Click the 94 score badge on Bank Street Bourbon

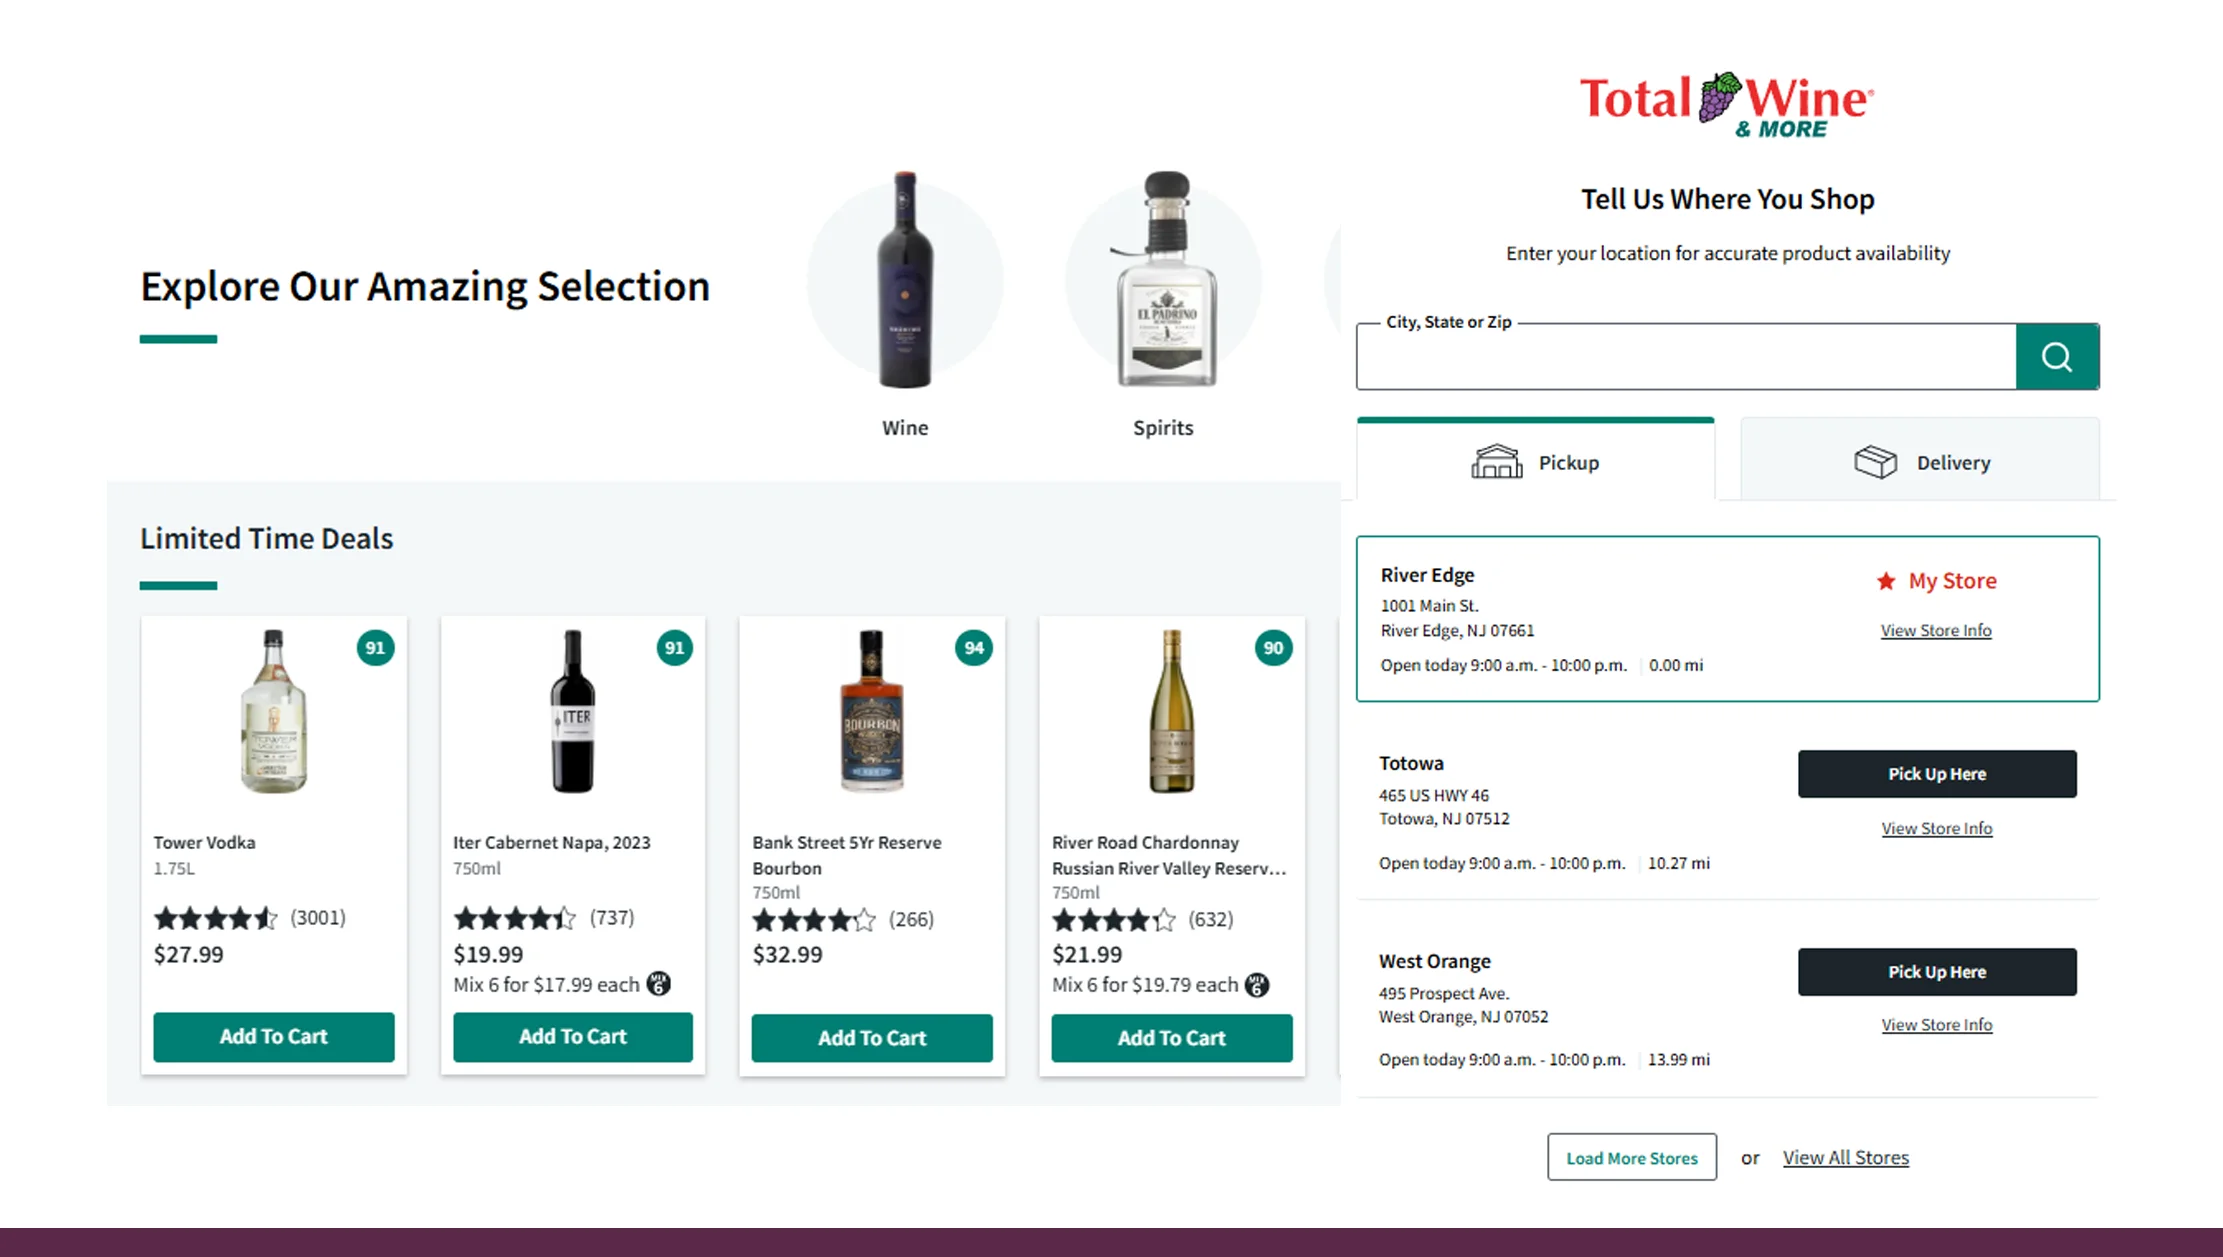[974, 648]
